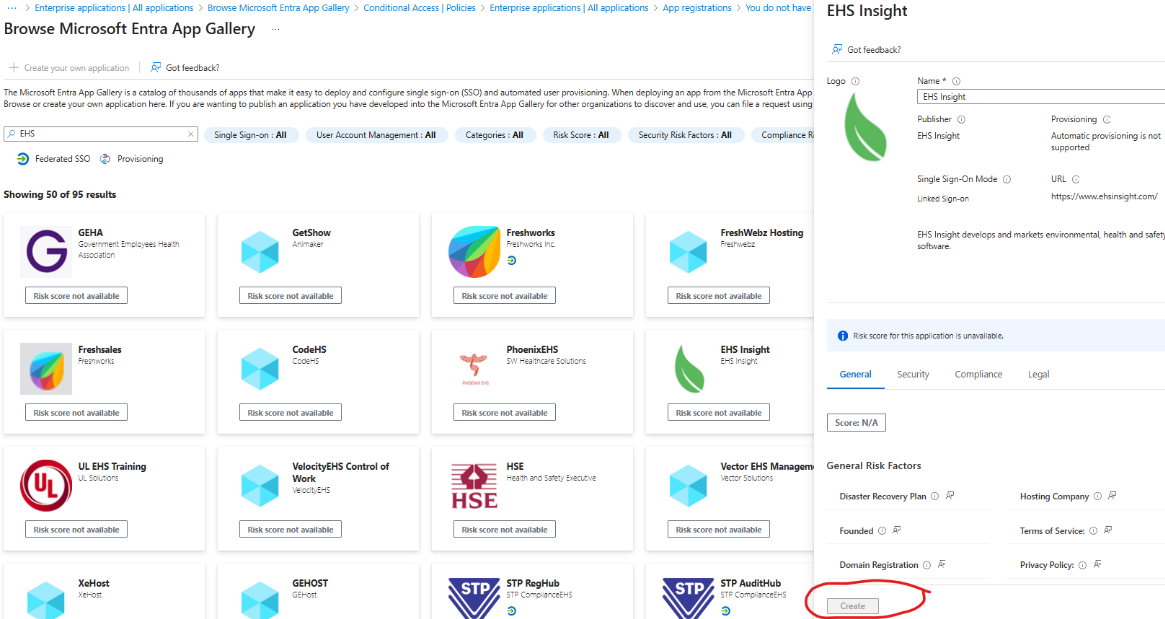Image resolution: width=1165 pixels, height=619 pixels.
Task: Click the Disaster Recovery Plan info icon
Action: pyautogui.click(x=935, y=496)
